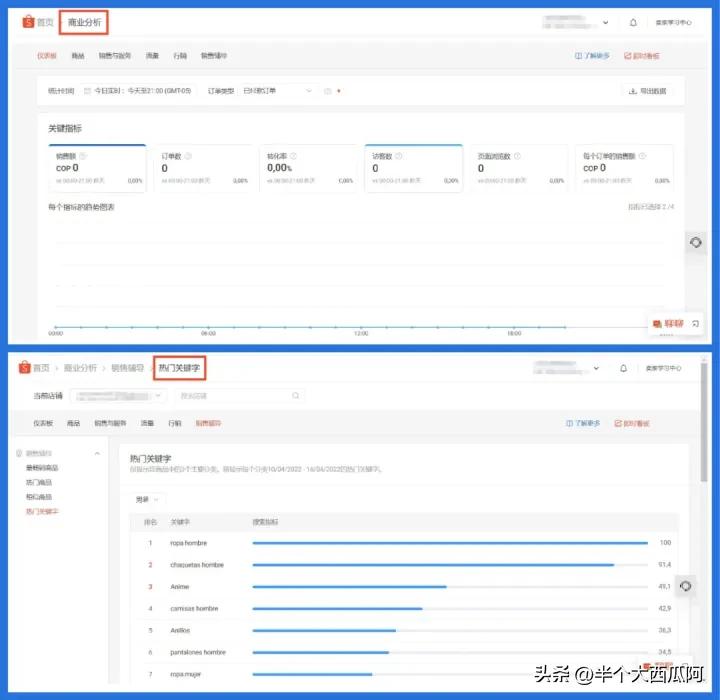Open 卖家学习中心 link in the top panel

674,22
